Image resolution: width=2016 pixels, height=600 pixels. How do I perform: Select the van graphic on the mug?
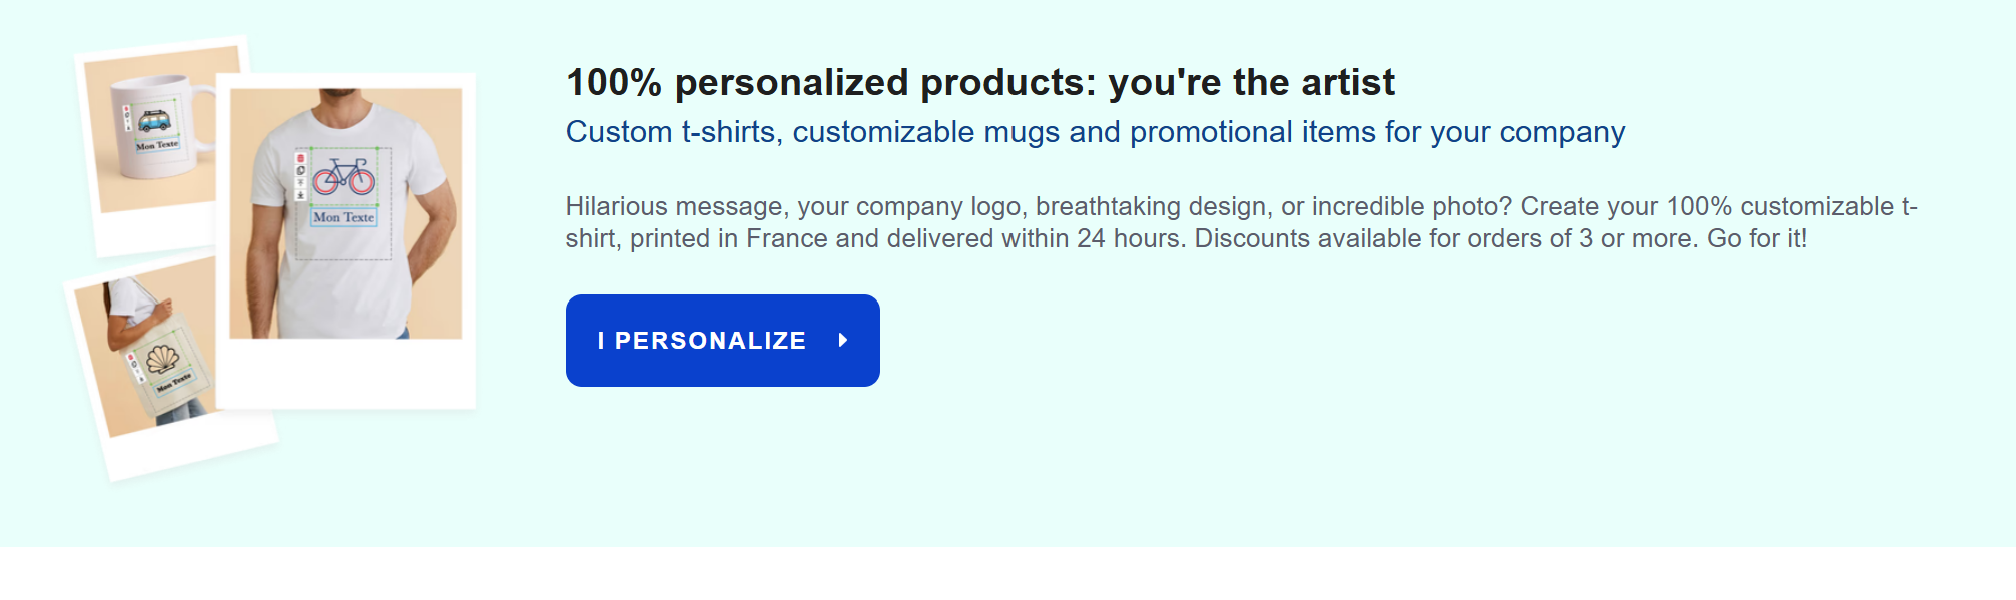(153, 120)
